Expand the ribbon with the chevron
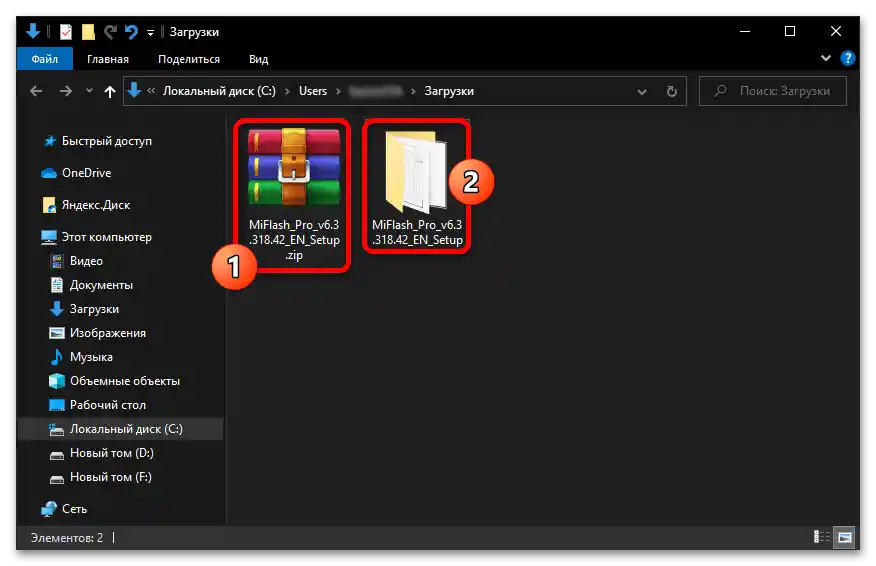The height and width of the screenshot is (566, 876). (826, 58)
